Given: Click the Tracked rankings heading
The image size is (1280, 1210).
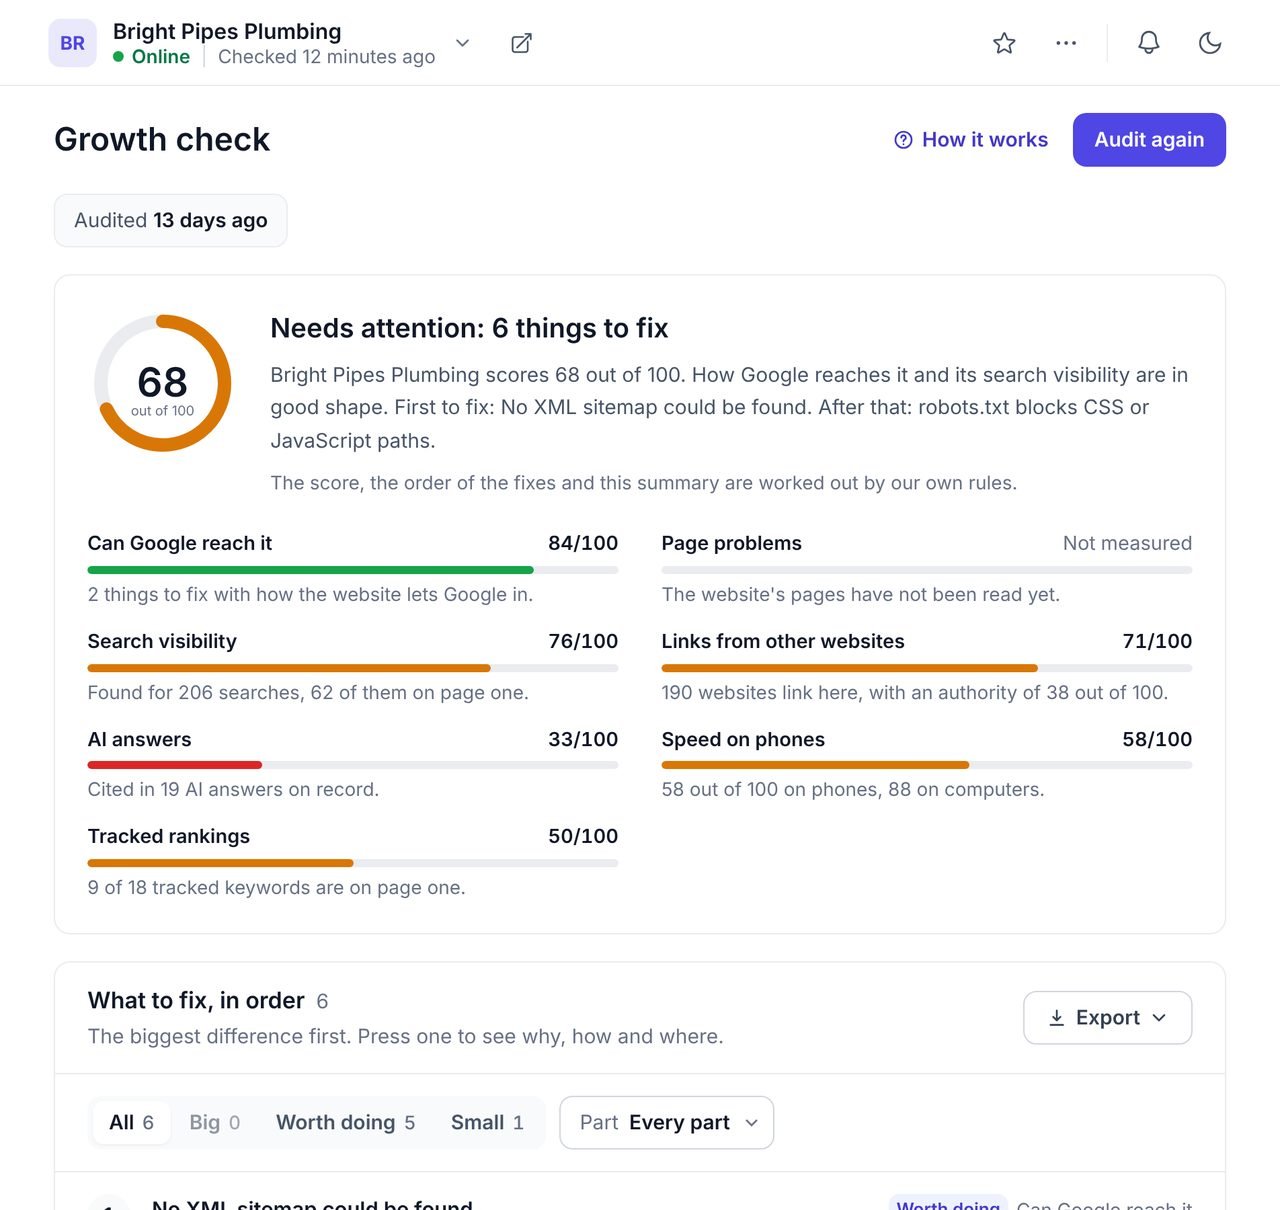Looking at the screenshot, I should coord(169,837).
